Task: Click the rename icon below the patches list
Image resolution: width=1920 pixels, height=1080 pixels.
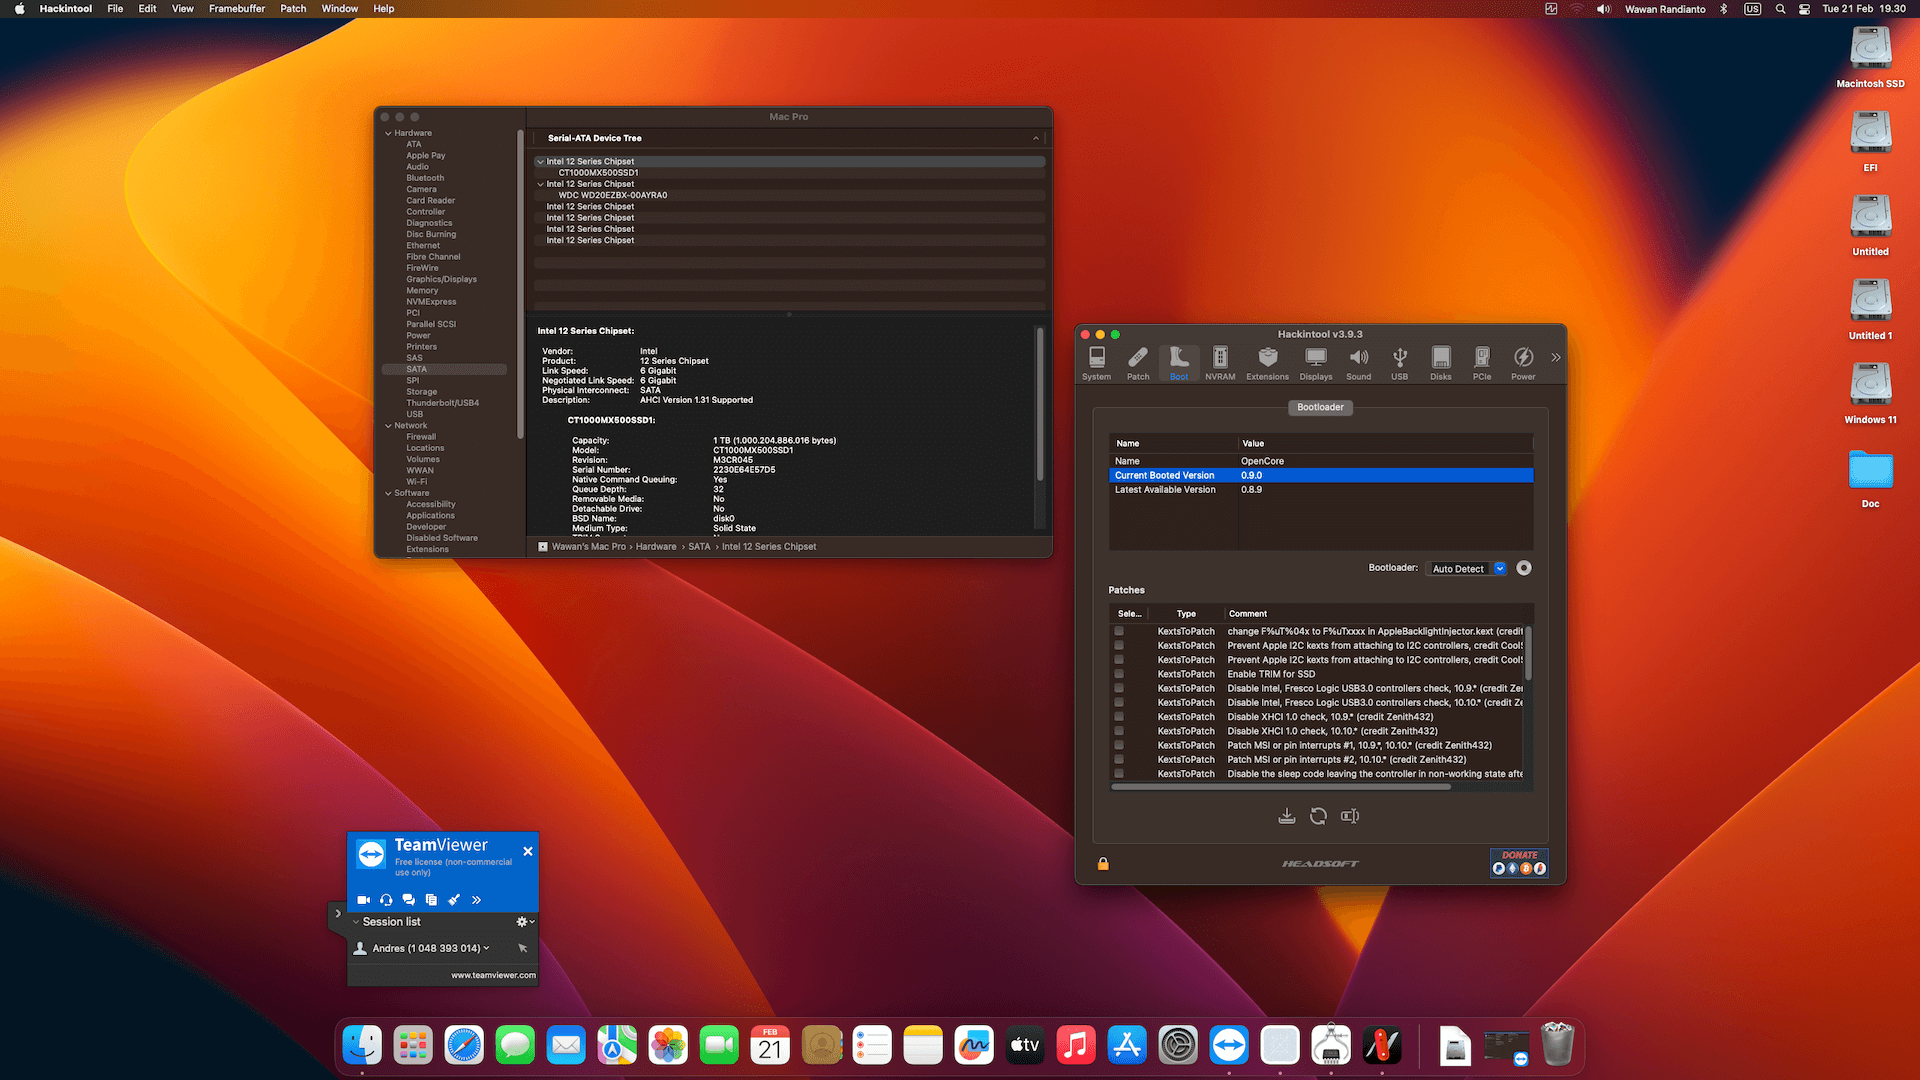Action: 1350,816
